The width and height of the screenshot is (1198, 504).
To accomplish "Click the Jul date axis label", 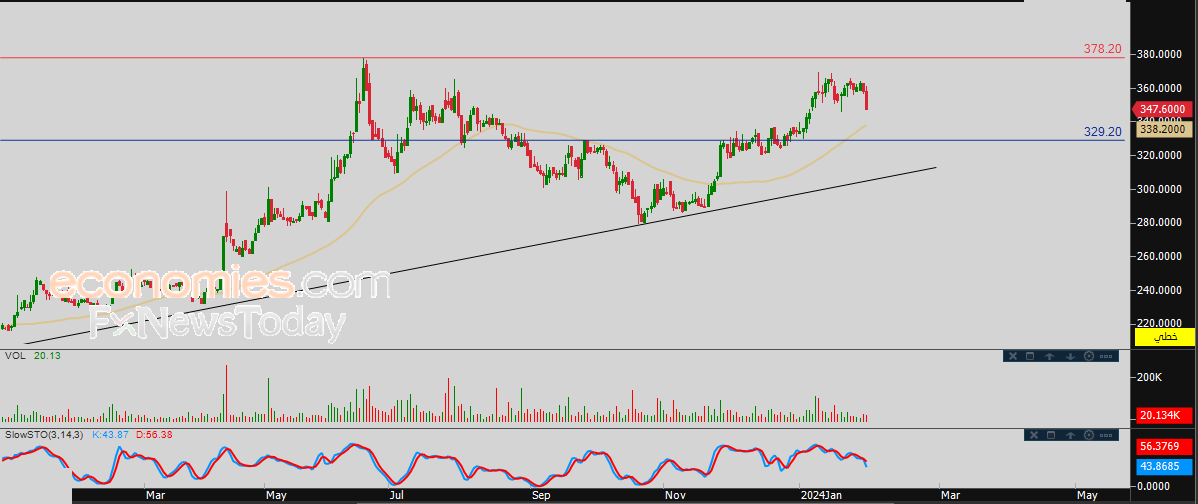I will [396, 495].
